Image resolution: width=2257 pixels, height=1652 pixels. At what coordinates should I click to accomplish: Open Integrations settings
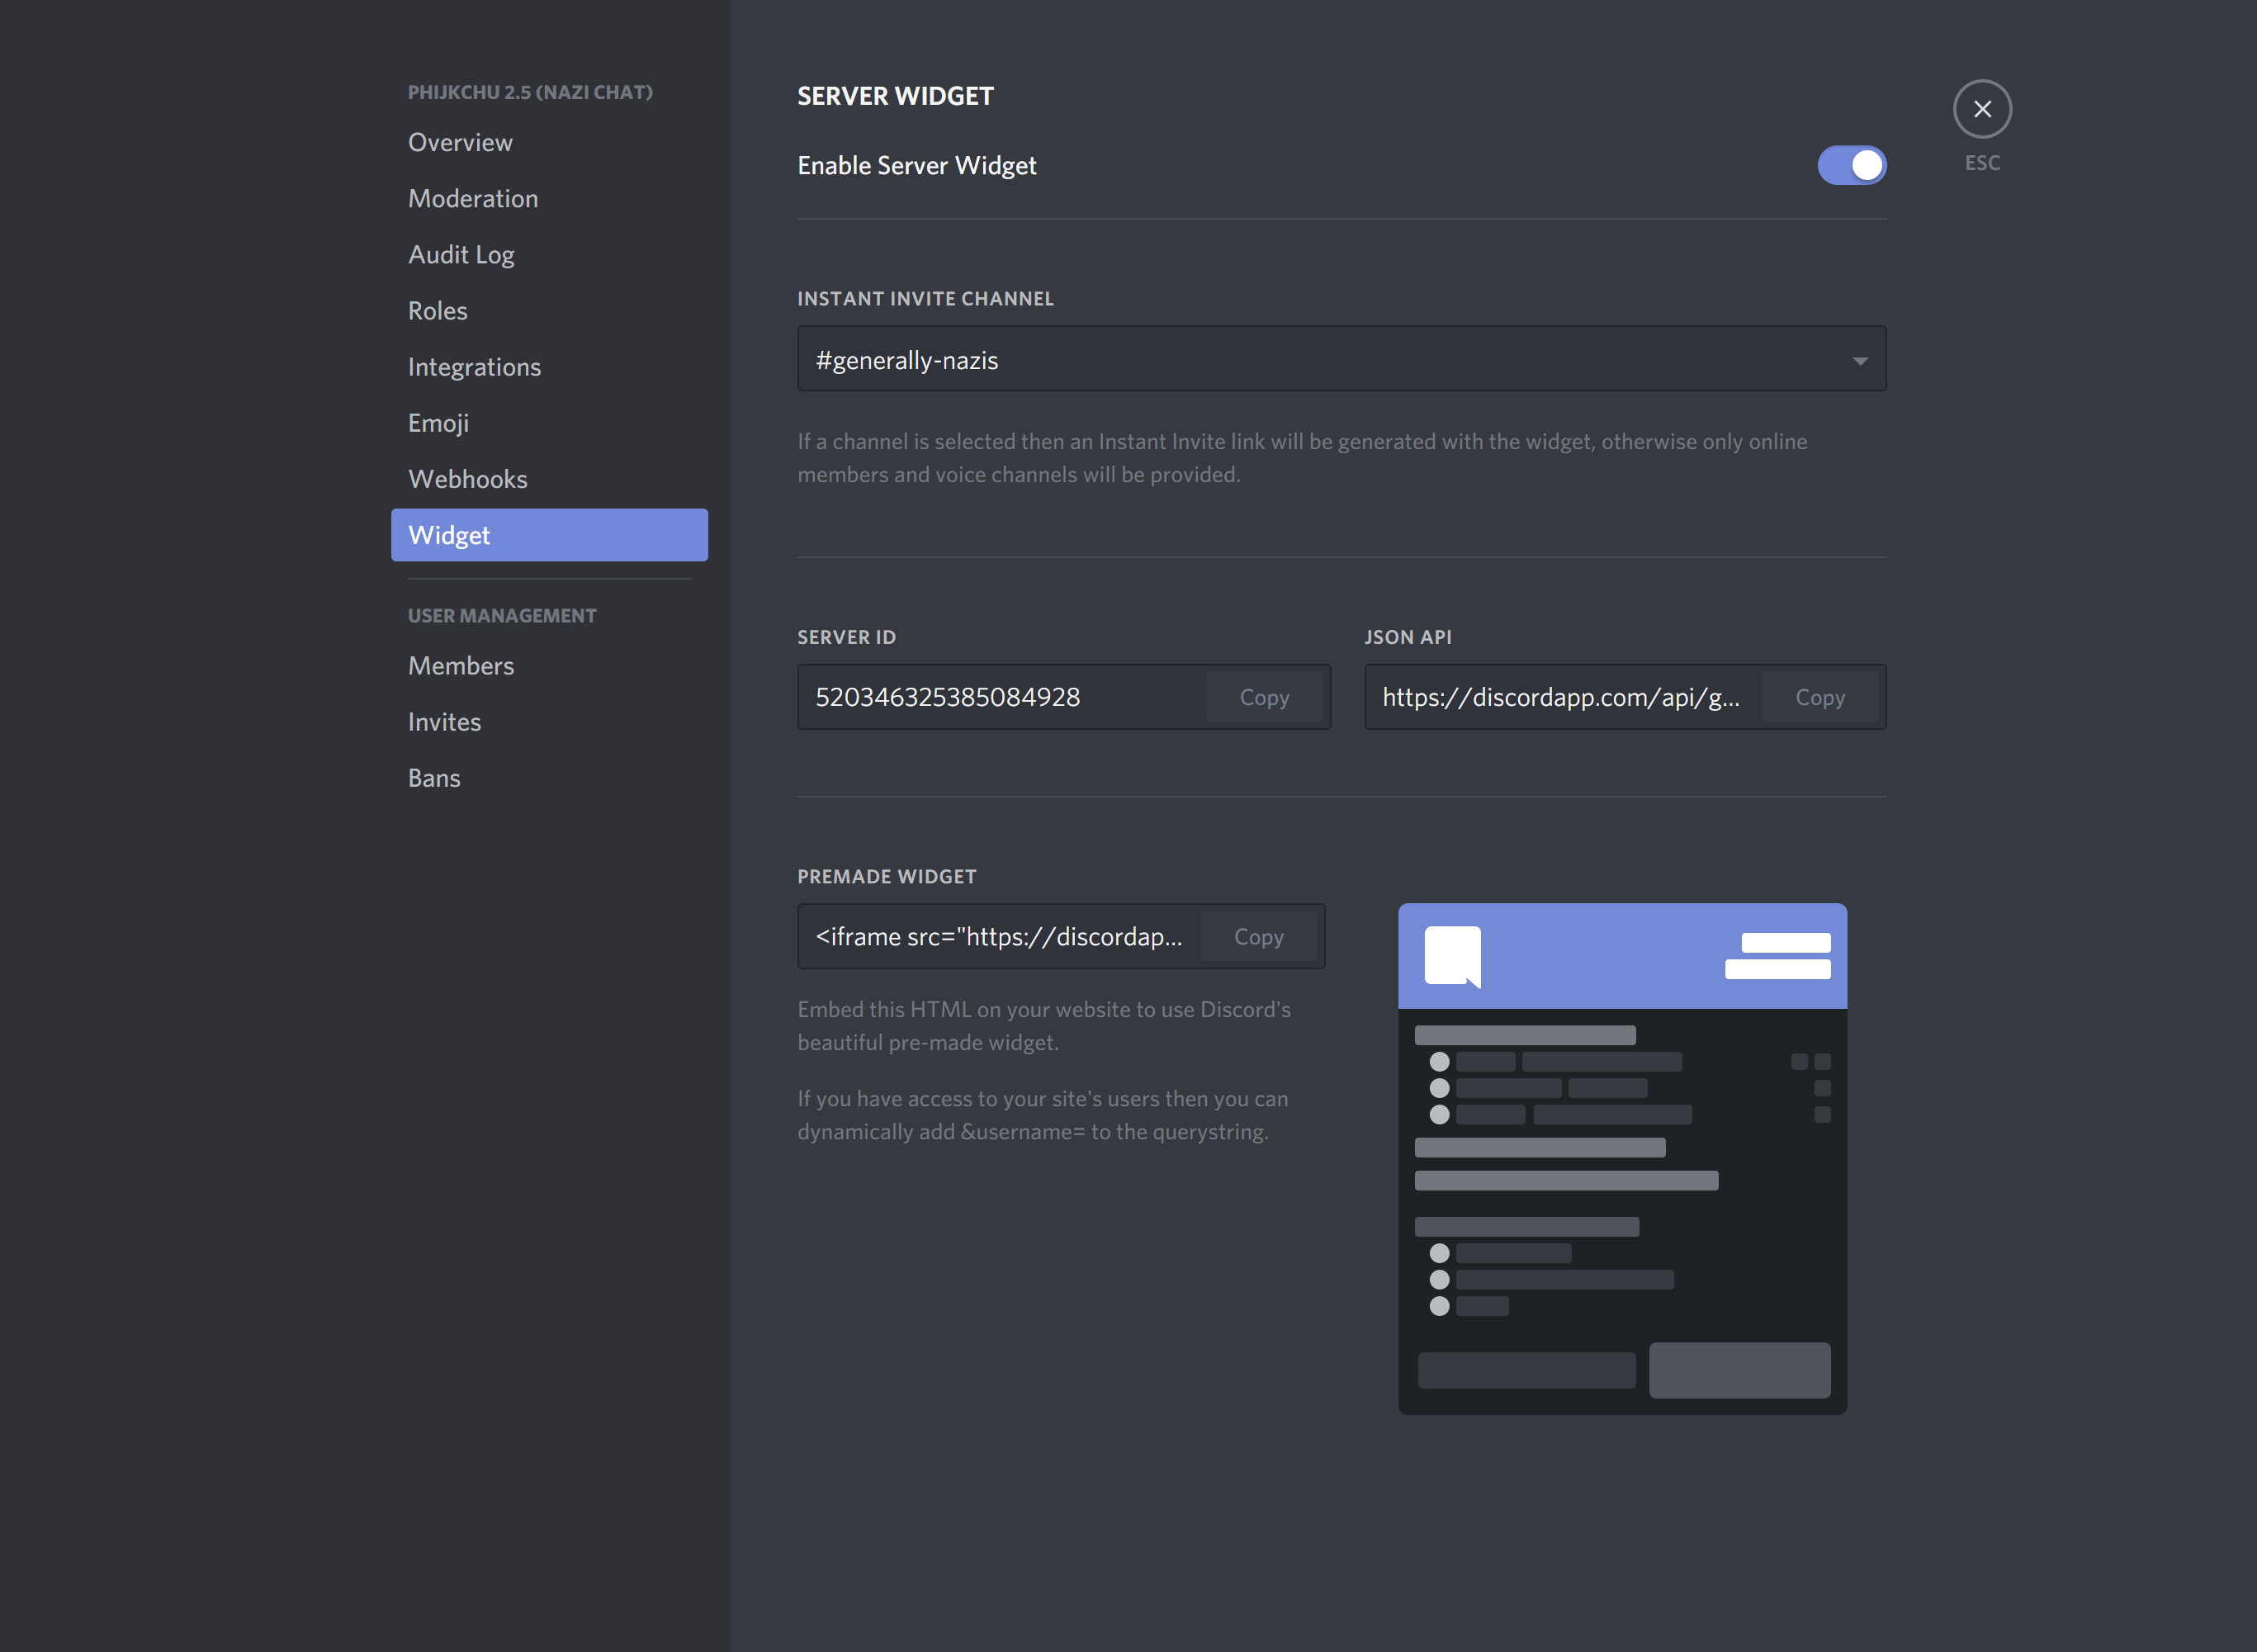[x=549, y=367]
